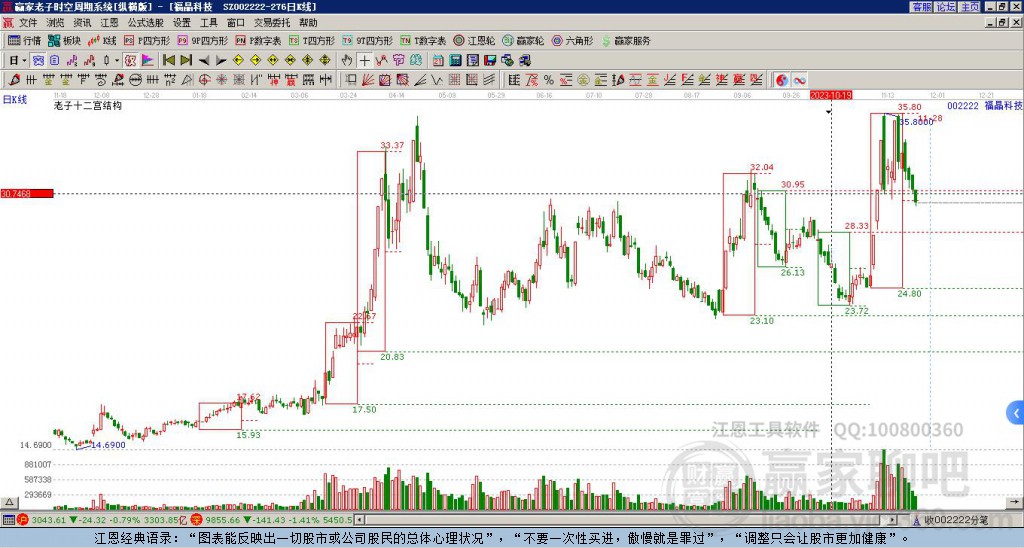Open the 六角形 (Hexagon) tool
The image size is (1024, 548).
tap(572, 41)
